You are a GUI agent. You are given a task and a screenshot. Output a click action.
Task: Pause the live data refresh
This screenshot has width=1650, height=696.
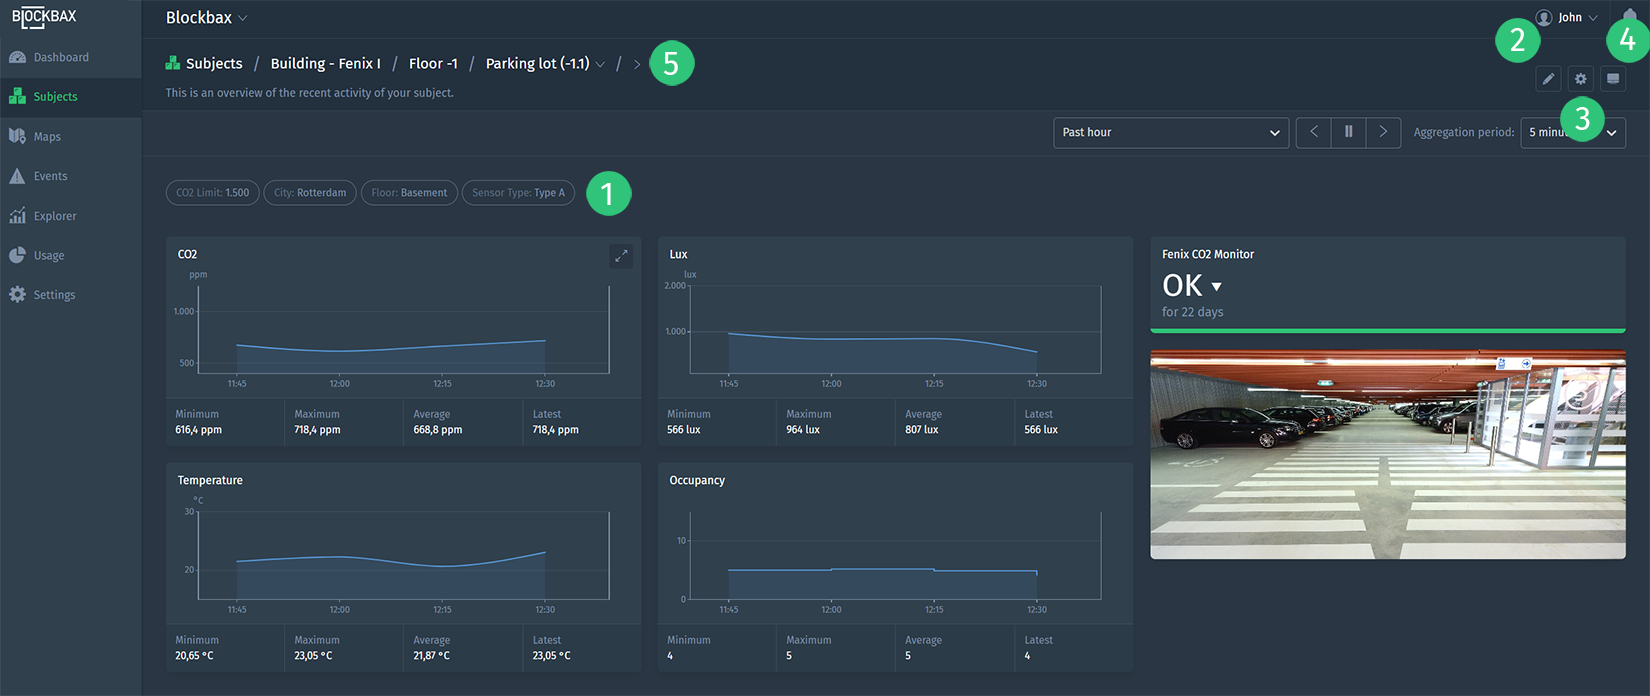(x=1348, y=132)
